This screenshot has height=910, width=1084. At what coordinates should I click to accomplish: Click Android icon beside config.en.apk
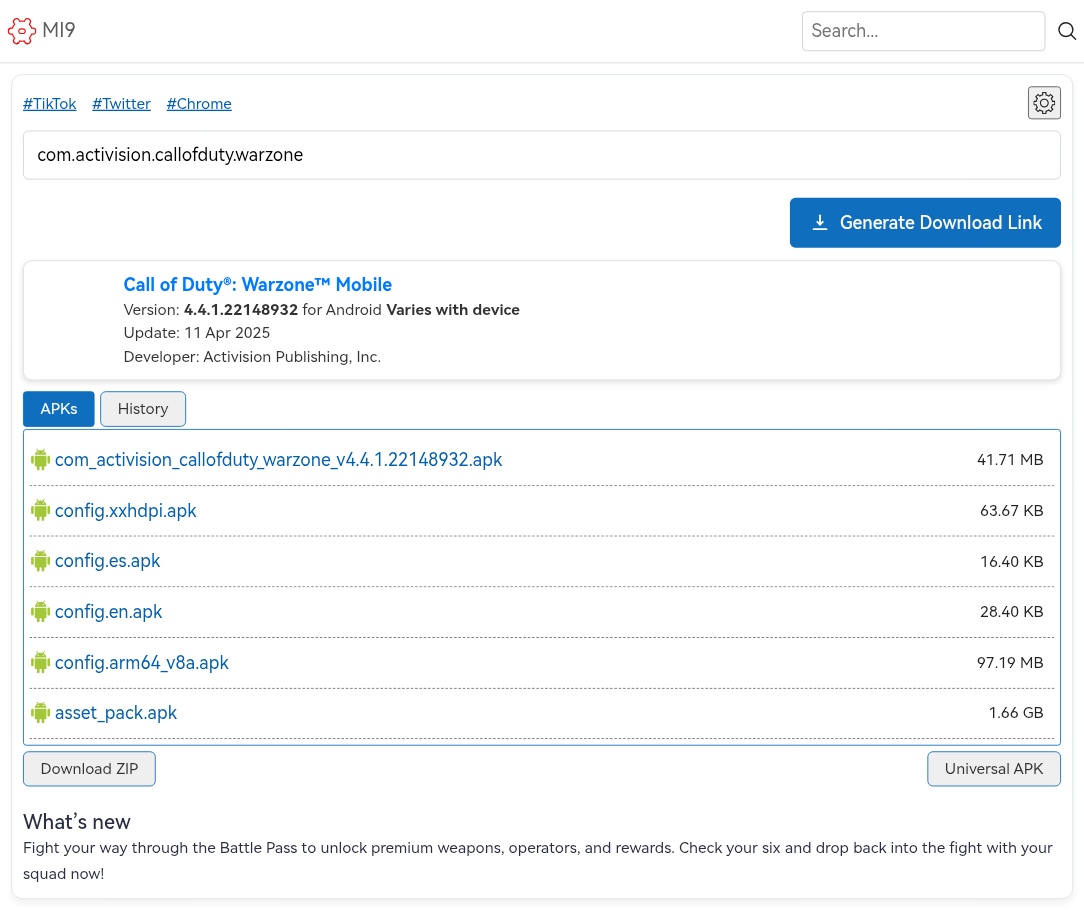(x=41, y=611)
